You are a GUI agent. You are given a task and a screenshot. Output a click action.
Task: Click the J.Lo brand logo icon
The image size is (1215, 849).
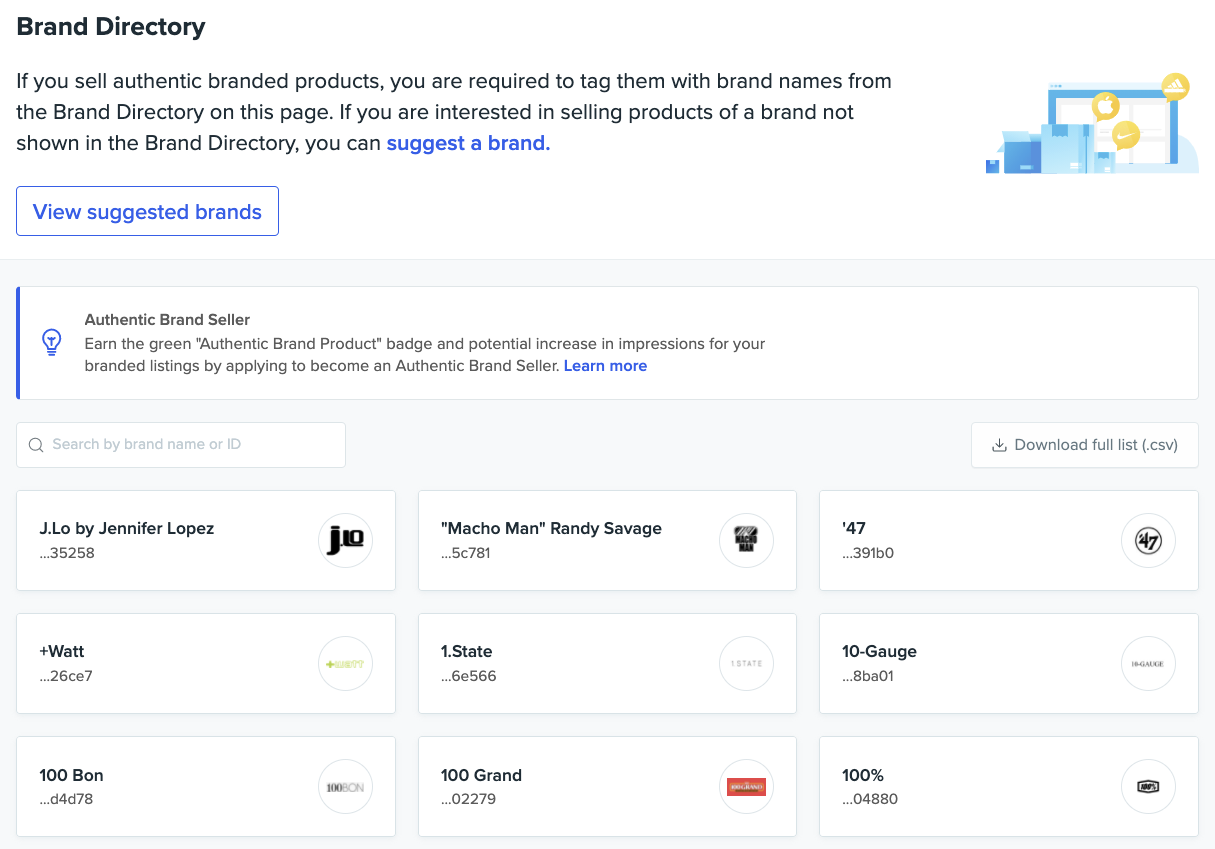(x=345, y=541)
